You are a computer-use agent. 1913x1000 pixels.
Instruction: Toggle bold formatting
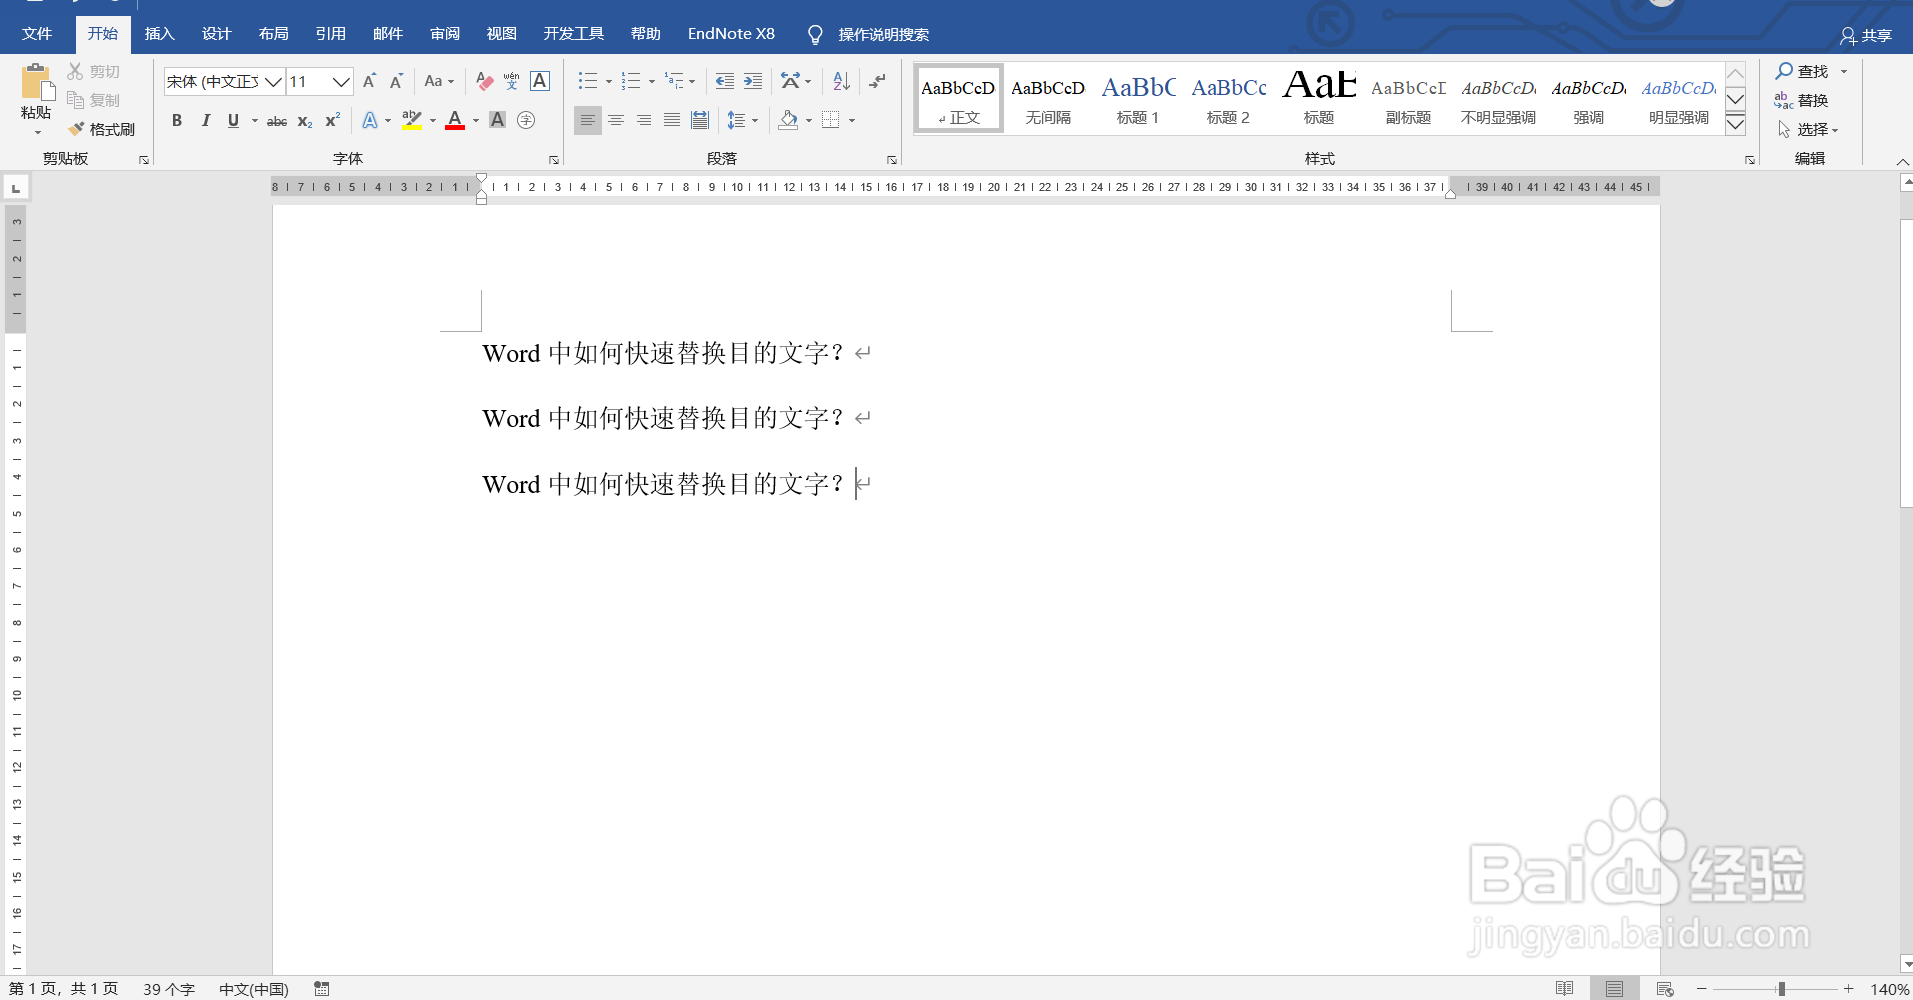point(176,120)
